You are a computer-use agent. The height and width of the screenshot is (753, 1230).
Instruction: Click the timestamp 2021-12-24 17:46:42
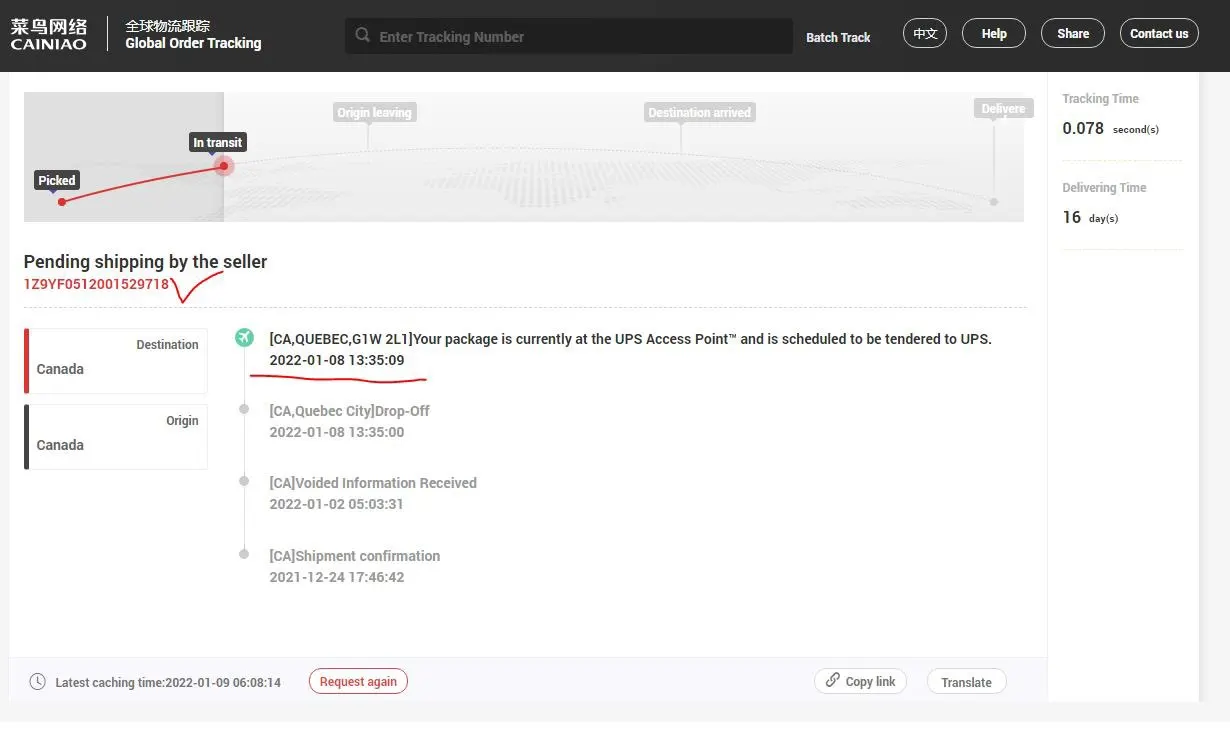pos(337,577)
